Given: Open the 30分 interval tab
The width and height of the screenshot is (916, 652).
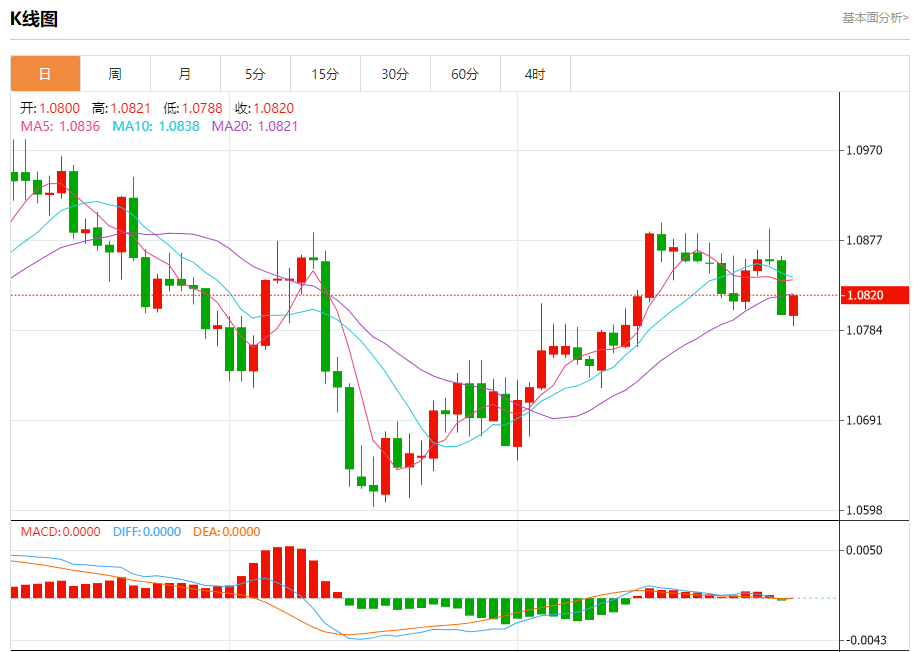Looking at the screenshot, I should click(x=395, y=74).
